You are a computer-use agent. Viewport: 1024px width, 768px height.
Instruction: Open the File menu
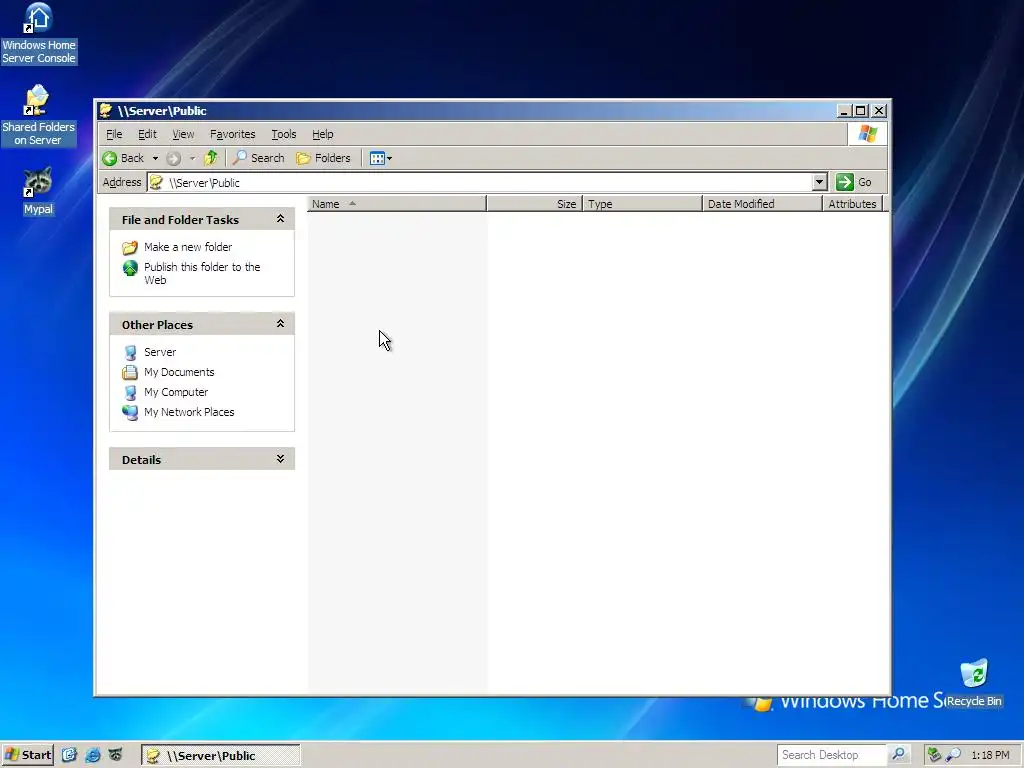pyautogui.click(x=114, y=134)
